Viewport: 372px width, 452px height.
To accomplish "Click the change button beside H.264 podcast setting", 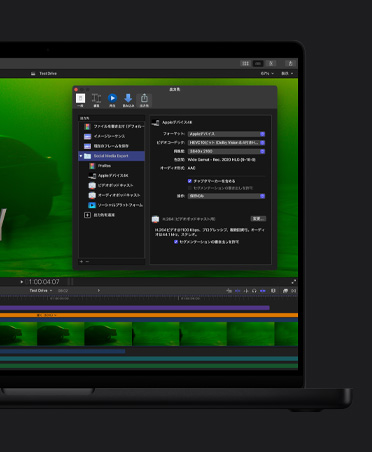I will (x=258, y=219).
